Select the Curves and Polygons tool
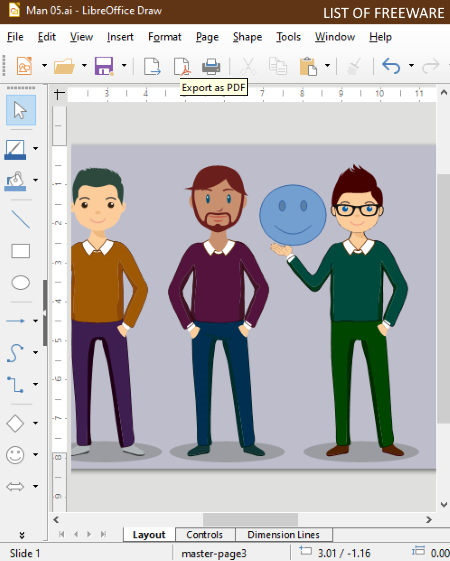Image resolution: width=450 pixels, height=561 pixels. point(15,353)
